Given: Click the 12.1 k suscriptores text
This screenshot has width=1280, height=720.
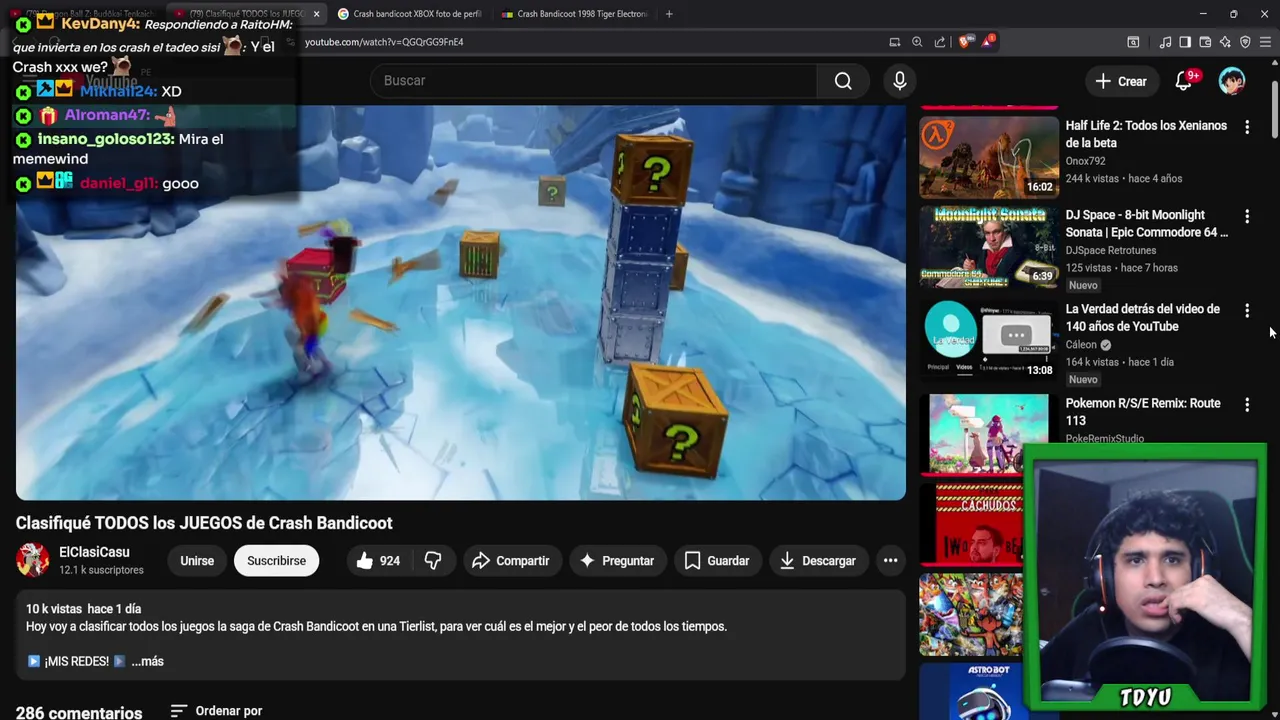Looking at the screenshot, I should pyautogui.click(x=101, y=570).
